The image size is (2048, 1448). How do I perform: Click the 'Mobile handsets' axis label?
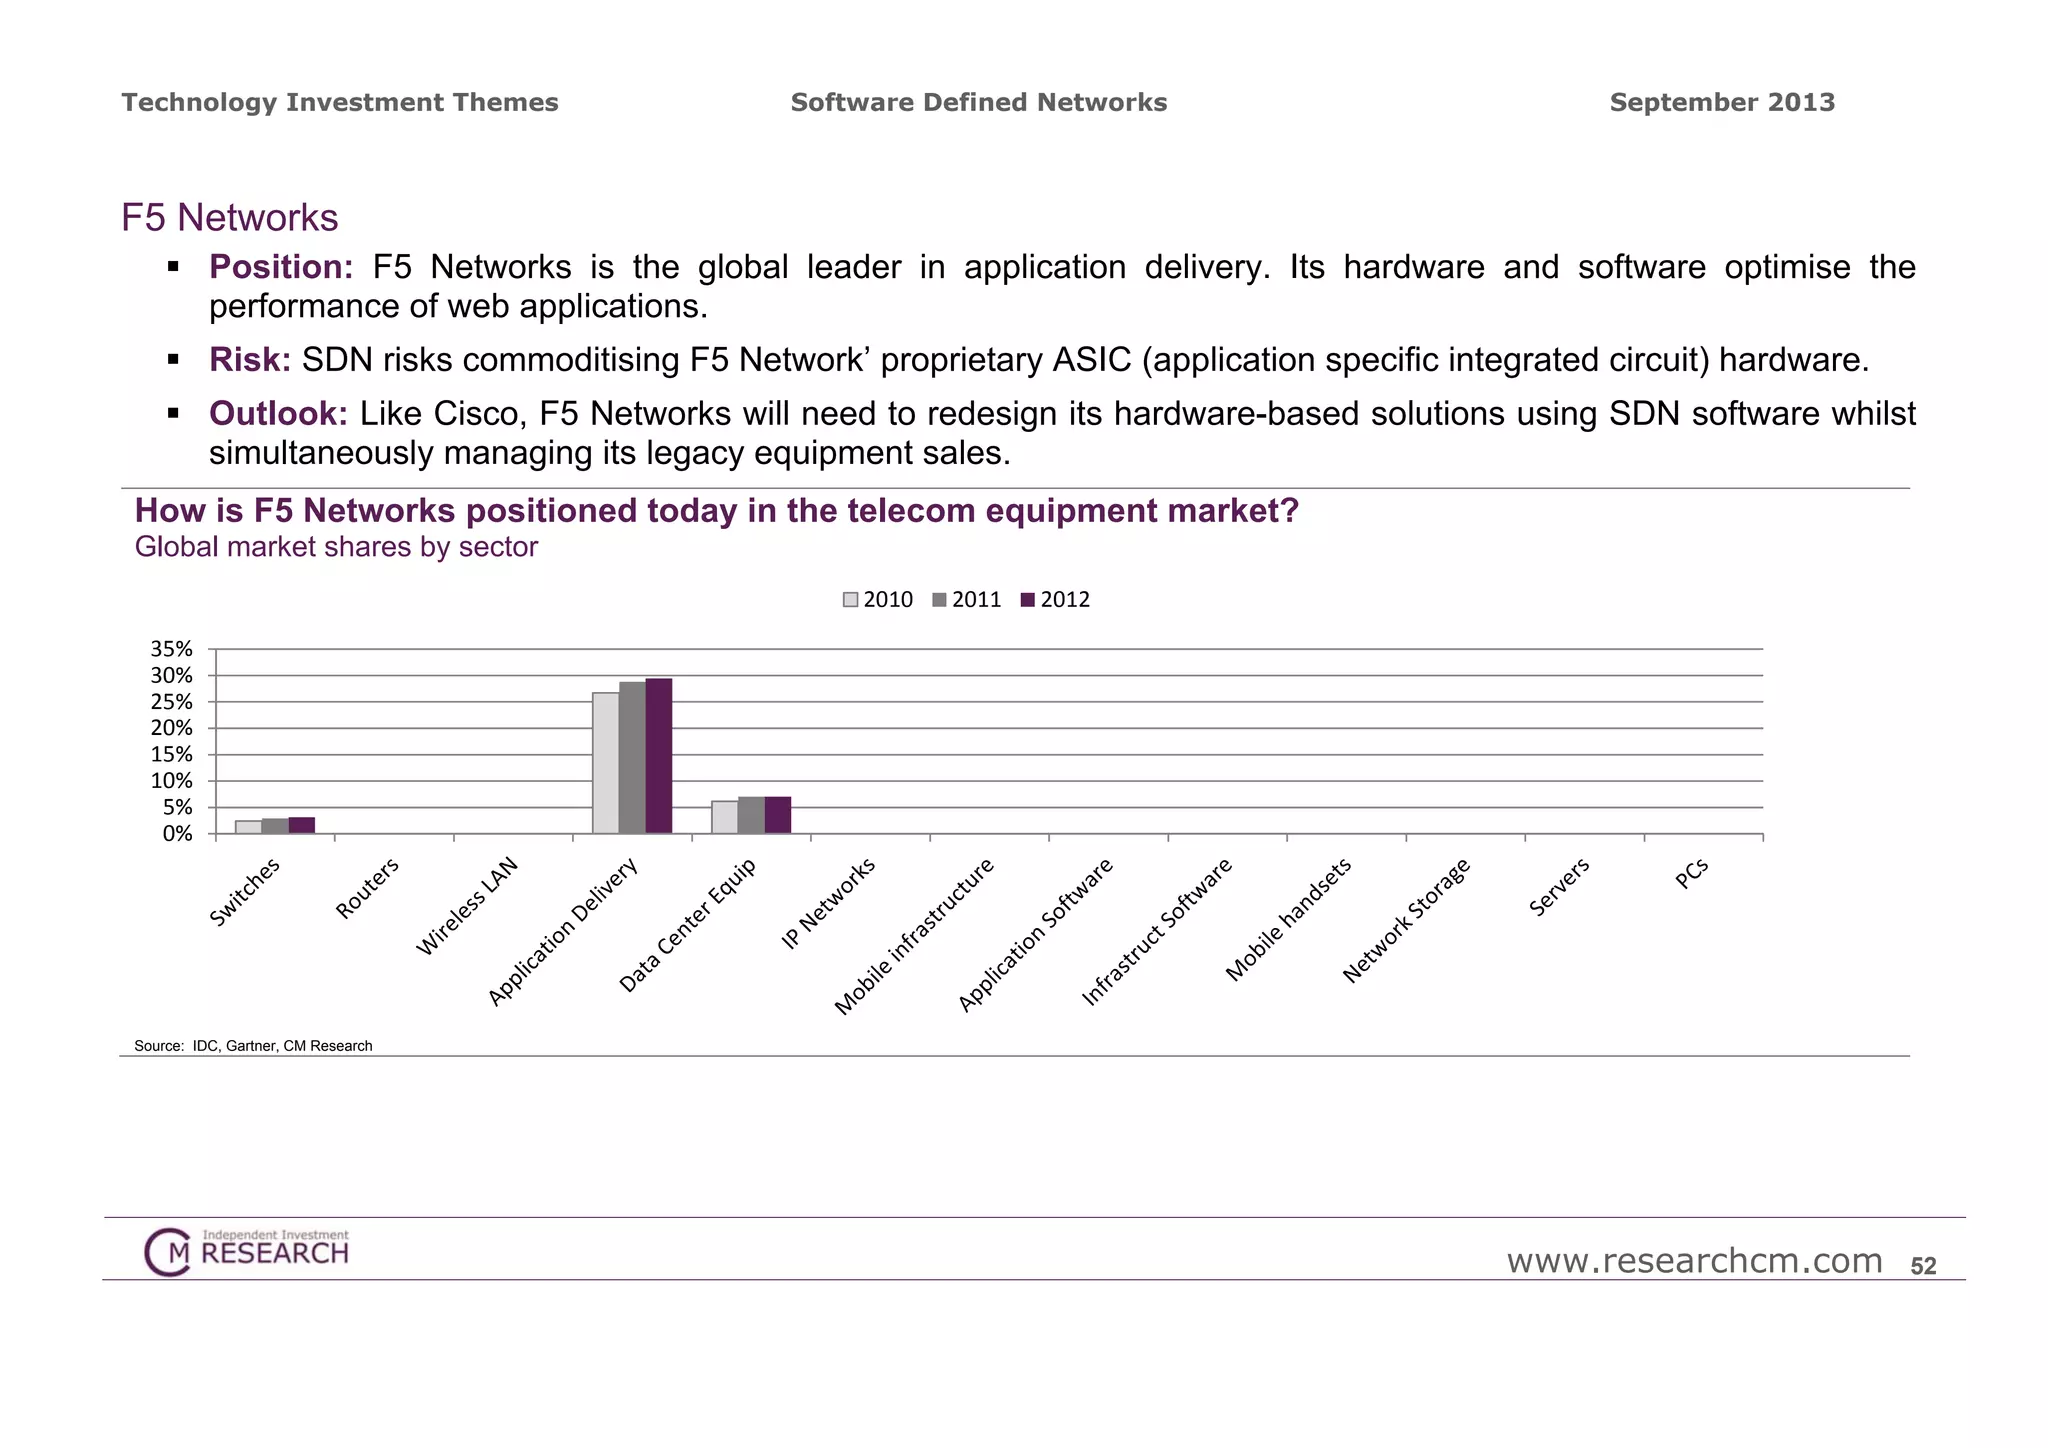(1289, 918)
